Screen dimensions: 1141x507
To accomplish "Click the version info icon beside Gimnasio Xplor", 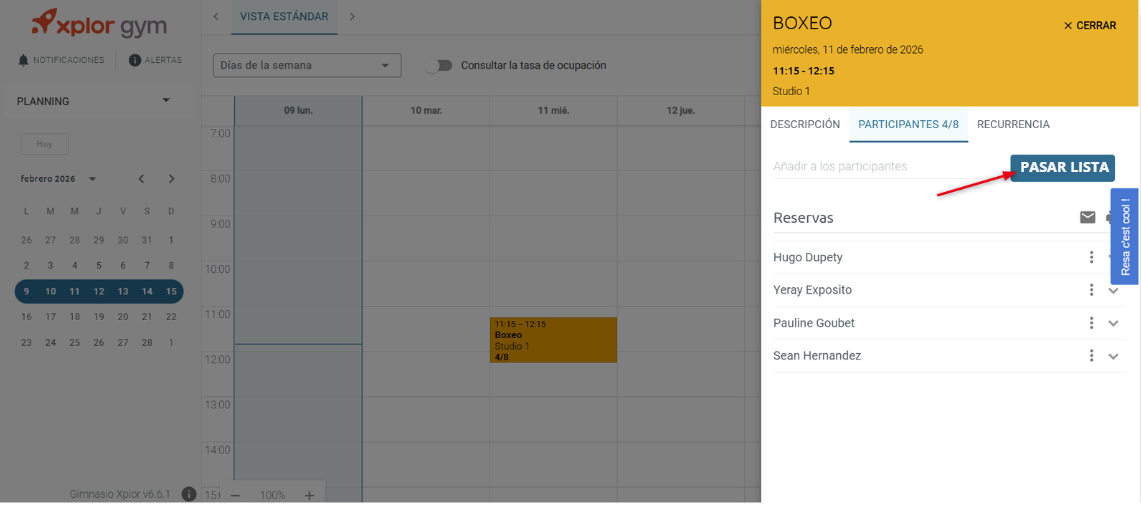I will coord(188,495).
